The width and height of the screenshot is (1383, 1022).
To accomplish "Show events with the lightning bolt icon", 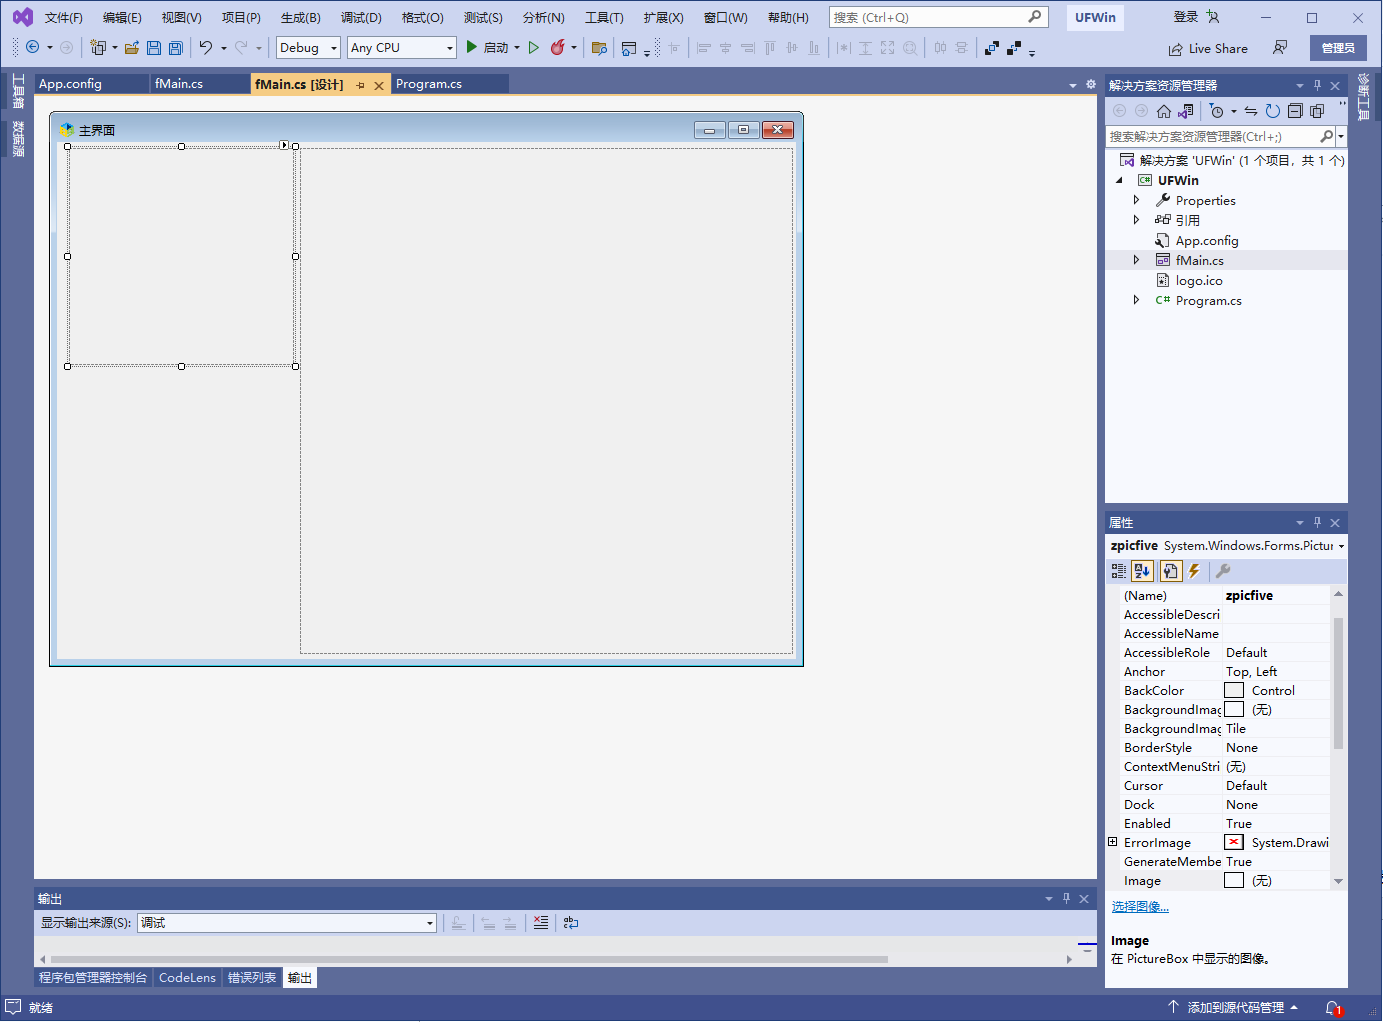I will tap(1194, 571).
